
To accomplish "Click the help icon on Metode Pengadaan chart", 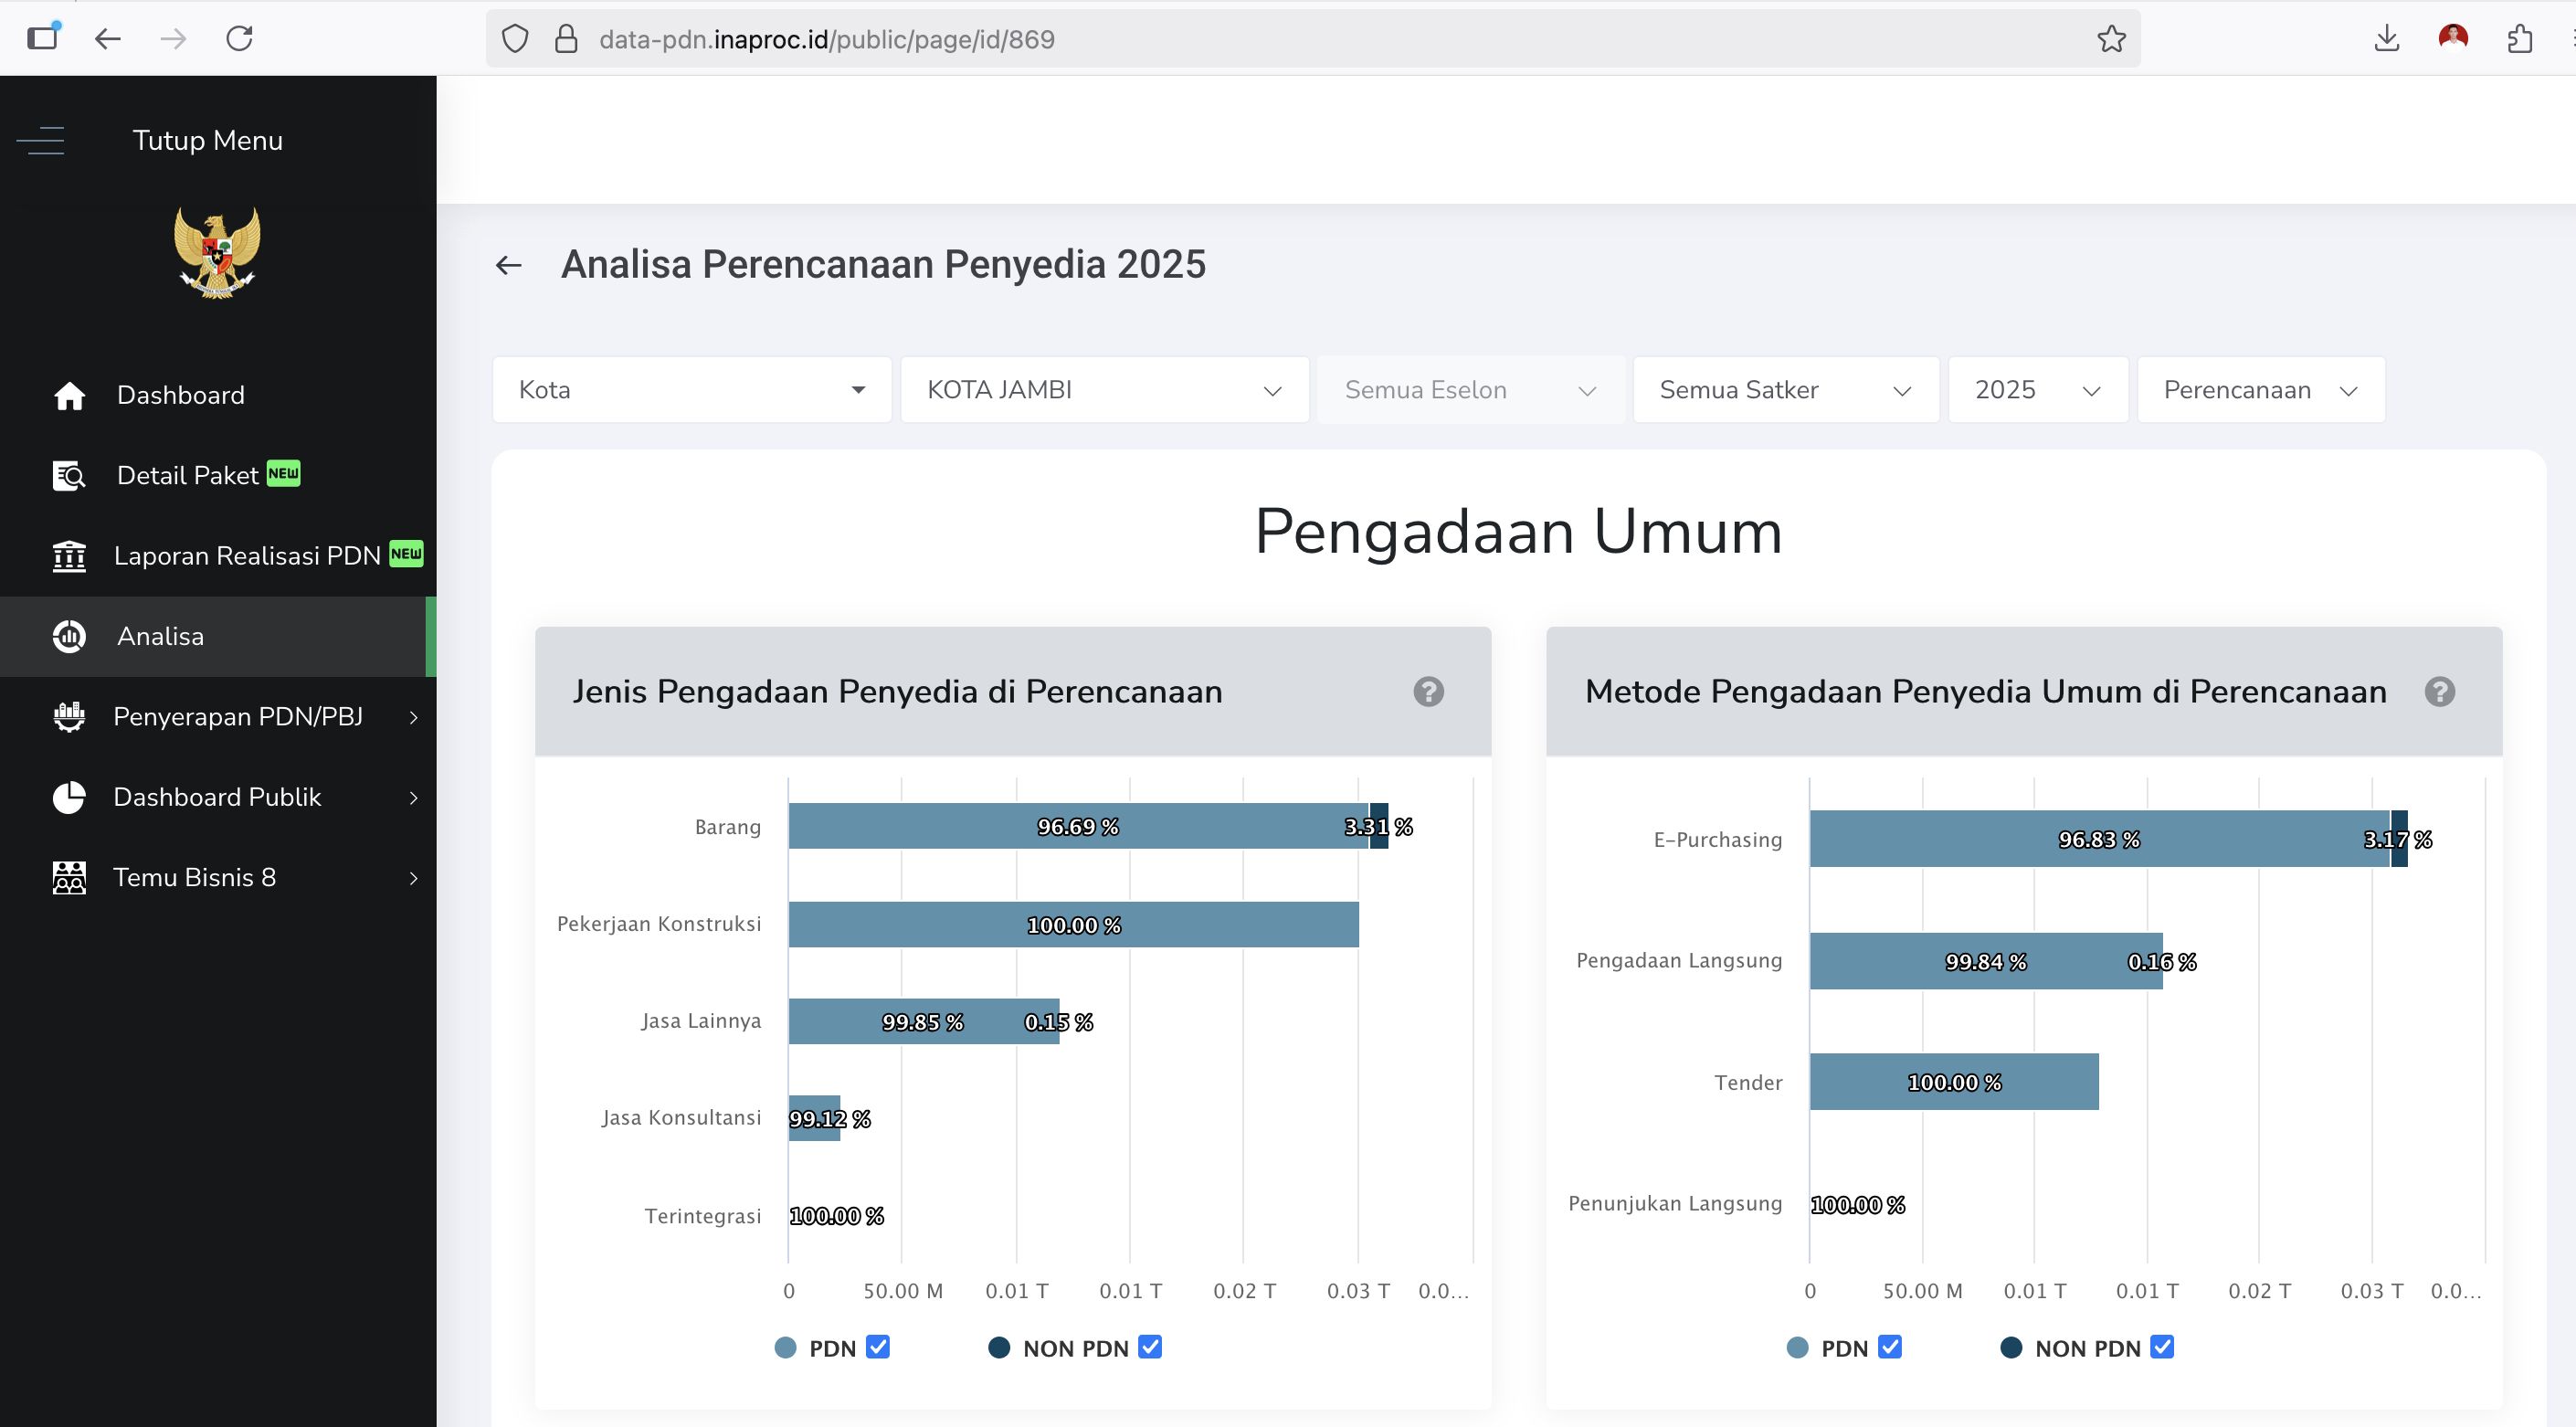I will click(2441, 691).
